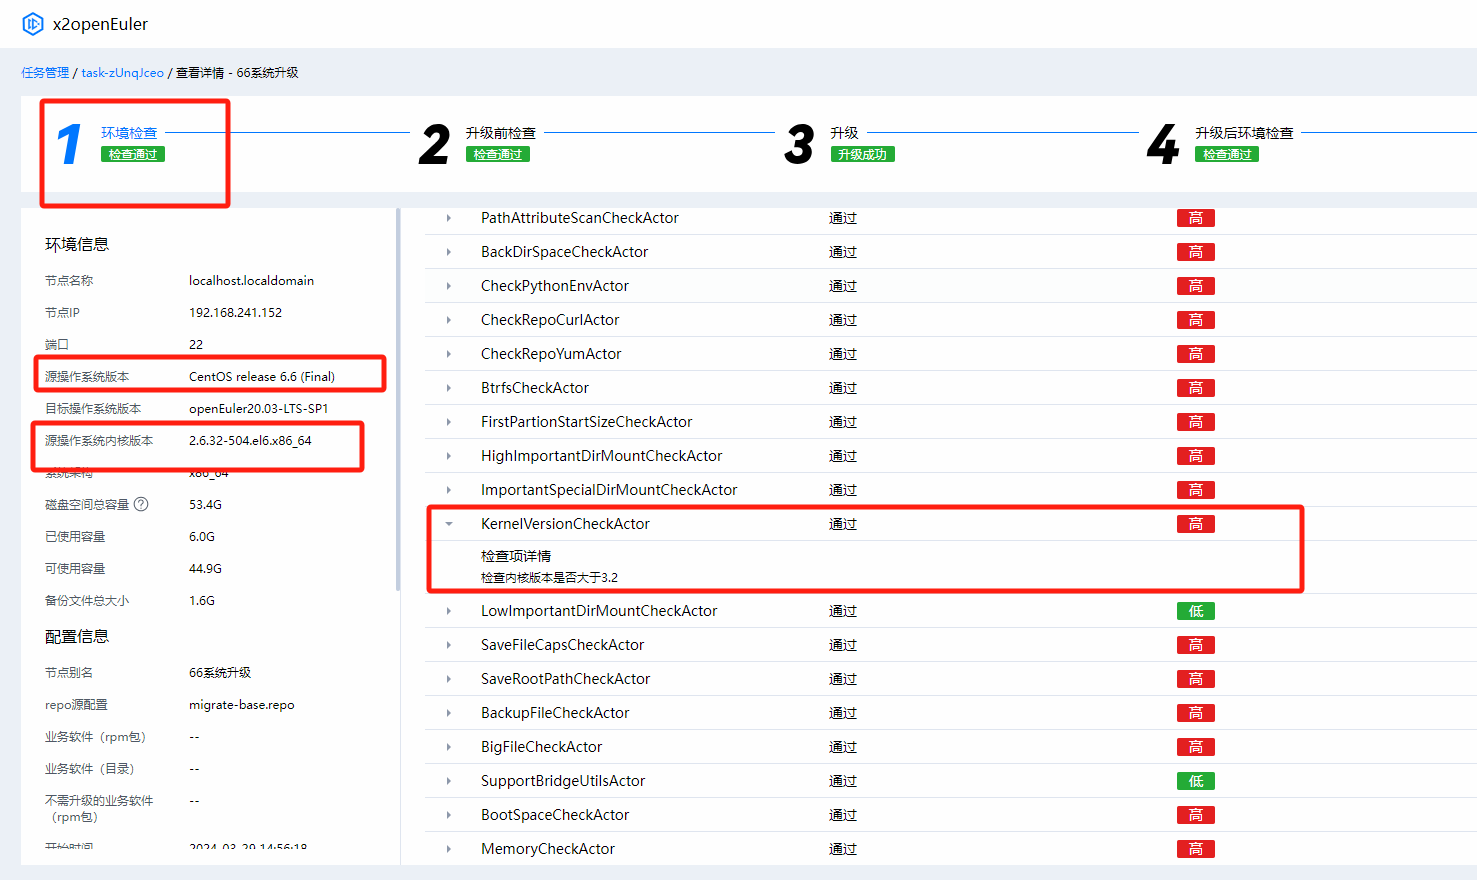Image resolution: width=1477 pixels, height=880 pixels.
Task: Click the 检查通过 status tag under 环境检查
Action: pyautogui.click(x=133, y=154)
